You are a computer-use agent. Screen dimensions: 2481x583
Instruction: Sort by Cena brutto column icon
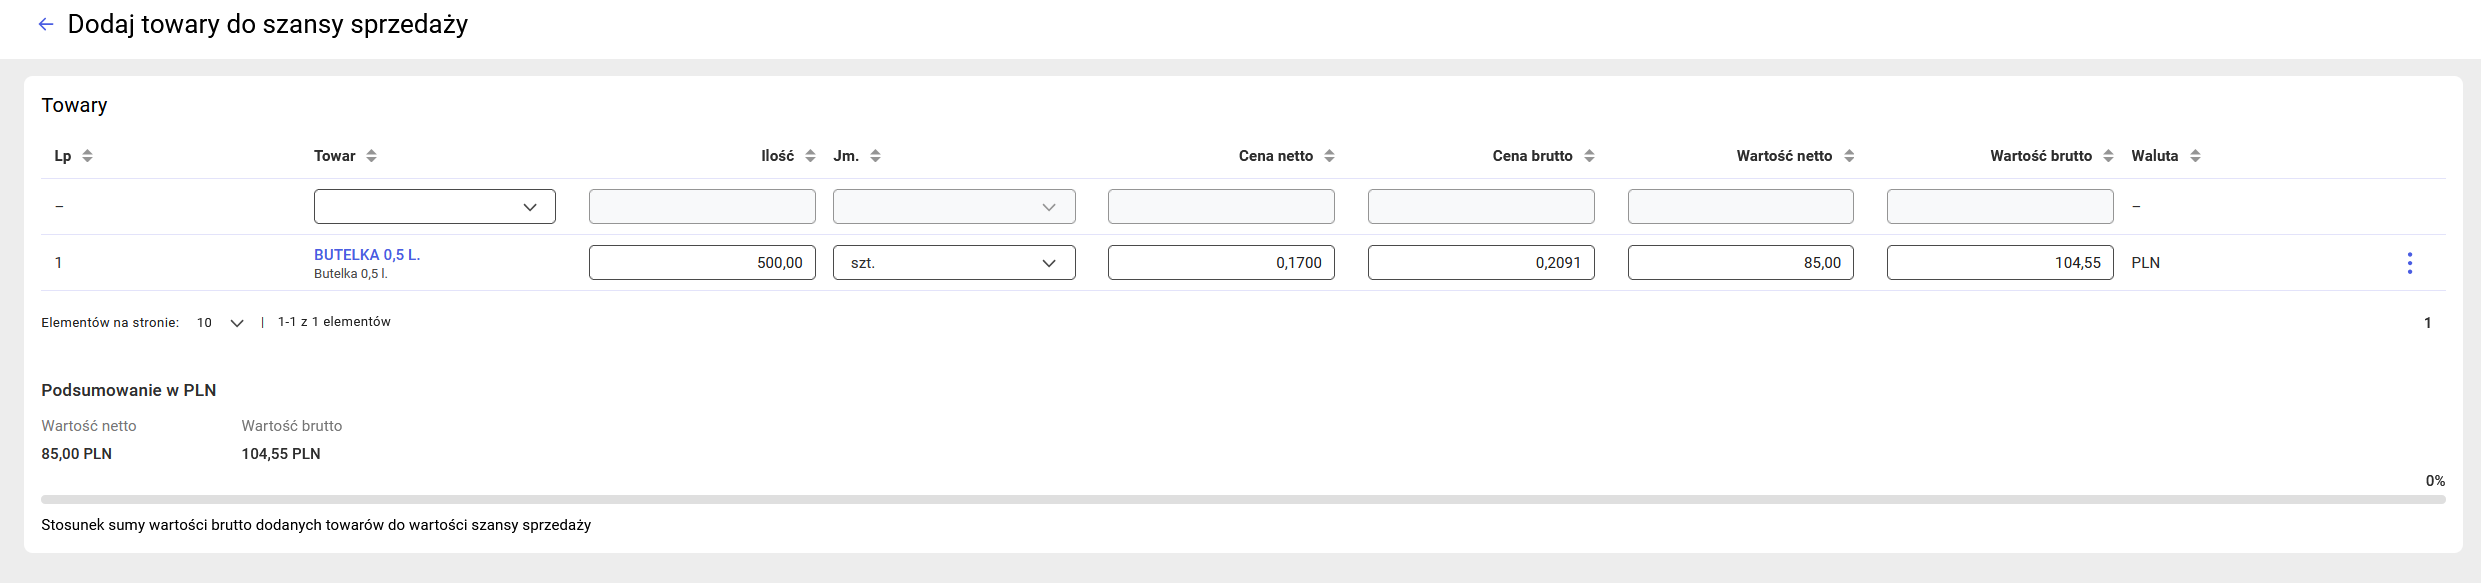click(1589, 156)
